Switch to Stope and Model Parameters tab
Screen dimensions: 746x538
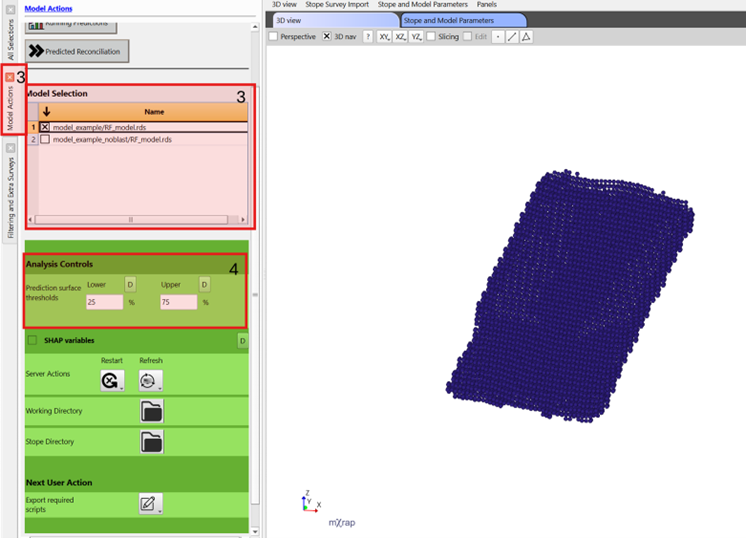[463, 20]
